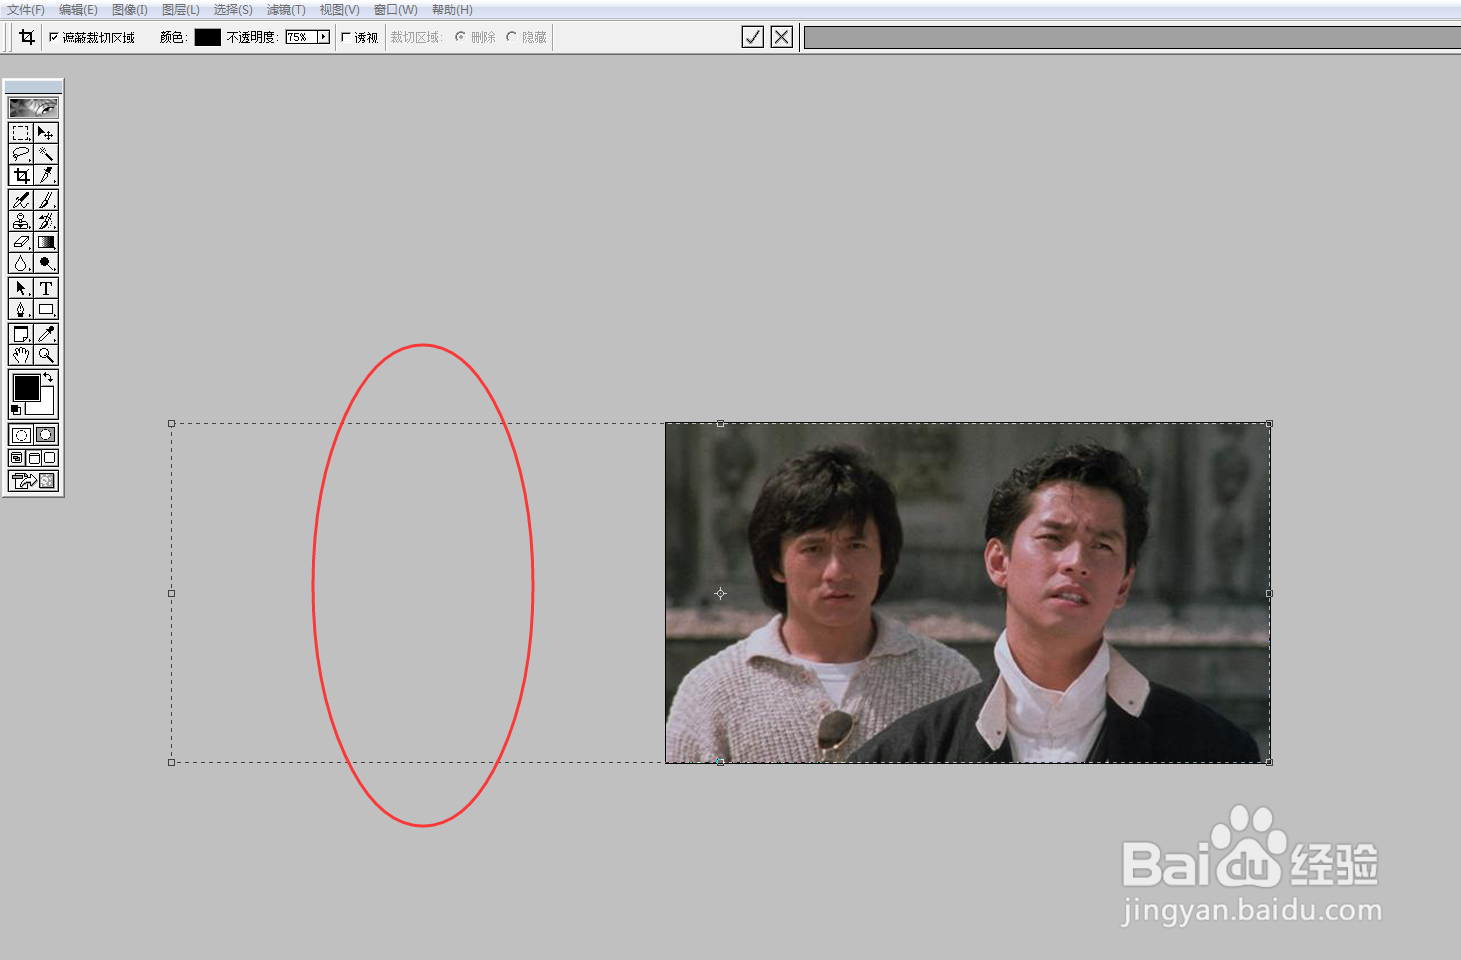Select the Type tool
Image resolution: width=1461 pixels, height=960 pixels.
point(46,288)
